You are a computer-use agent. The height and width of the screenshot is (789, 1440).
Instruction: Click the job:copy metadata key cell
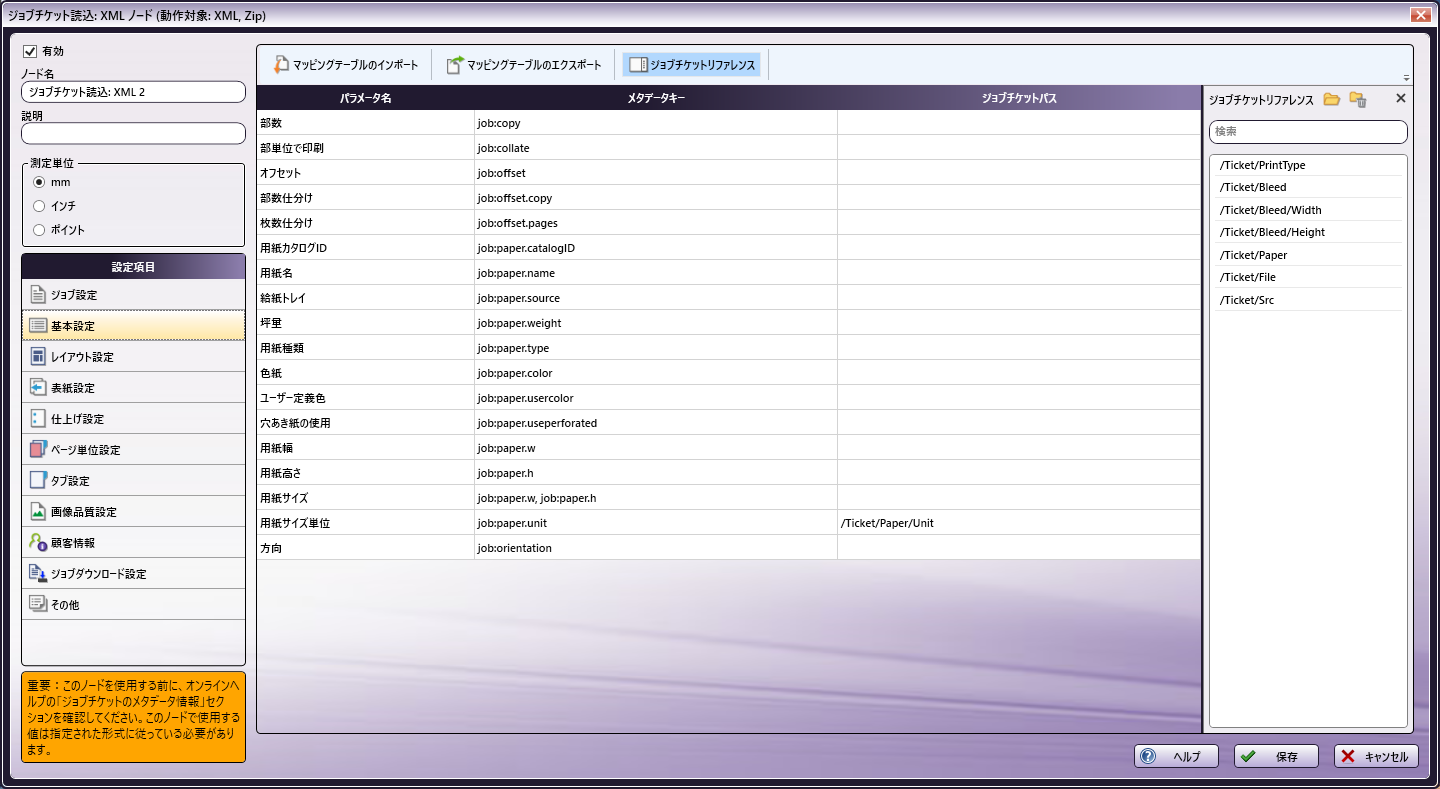click(656, 123)
